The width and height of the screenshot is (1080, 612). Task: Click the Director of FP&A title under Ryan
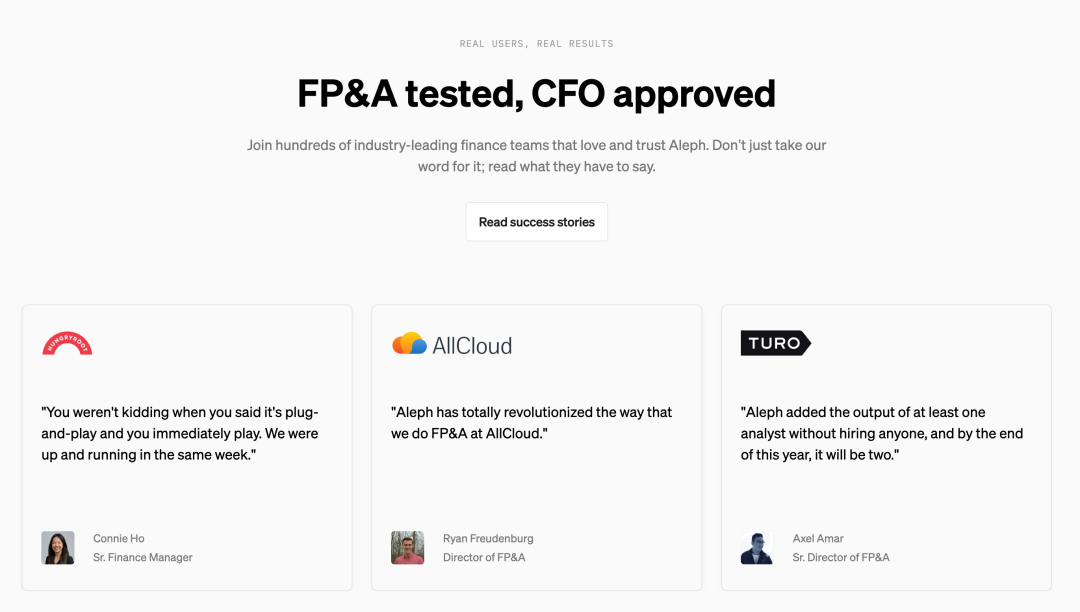coord(484,557)
